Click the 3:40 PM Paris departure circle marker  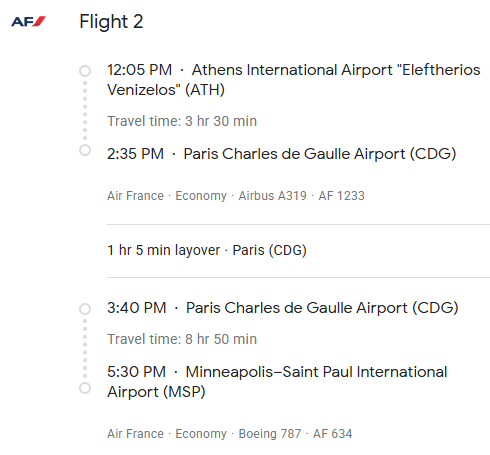click(x=85, y=309)
